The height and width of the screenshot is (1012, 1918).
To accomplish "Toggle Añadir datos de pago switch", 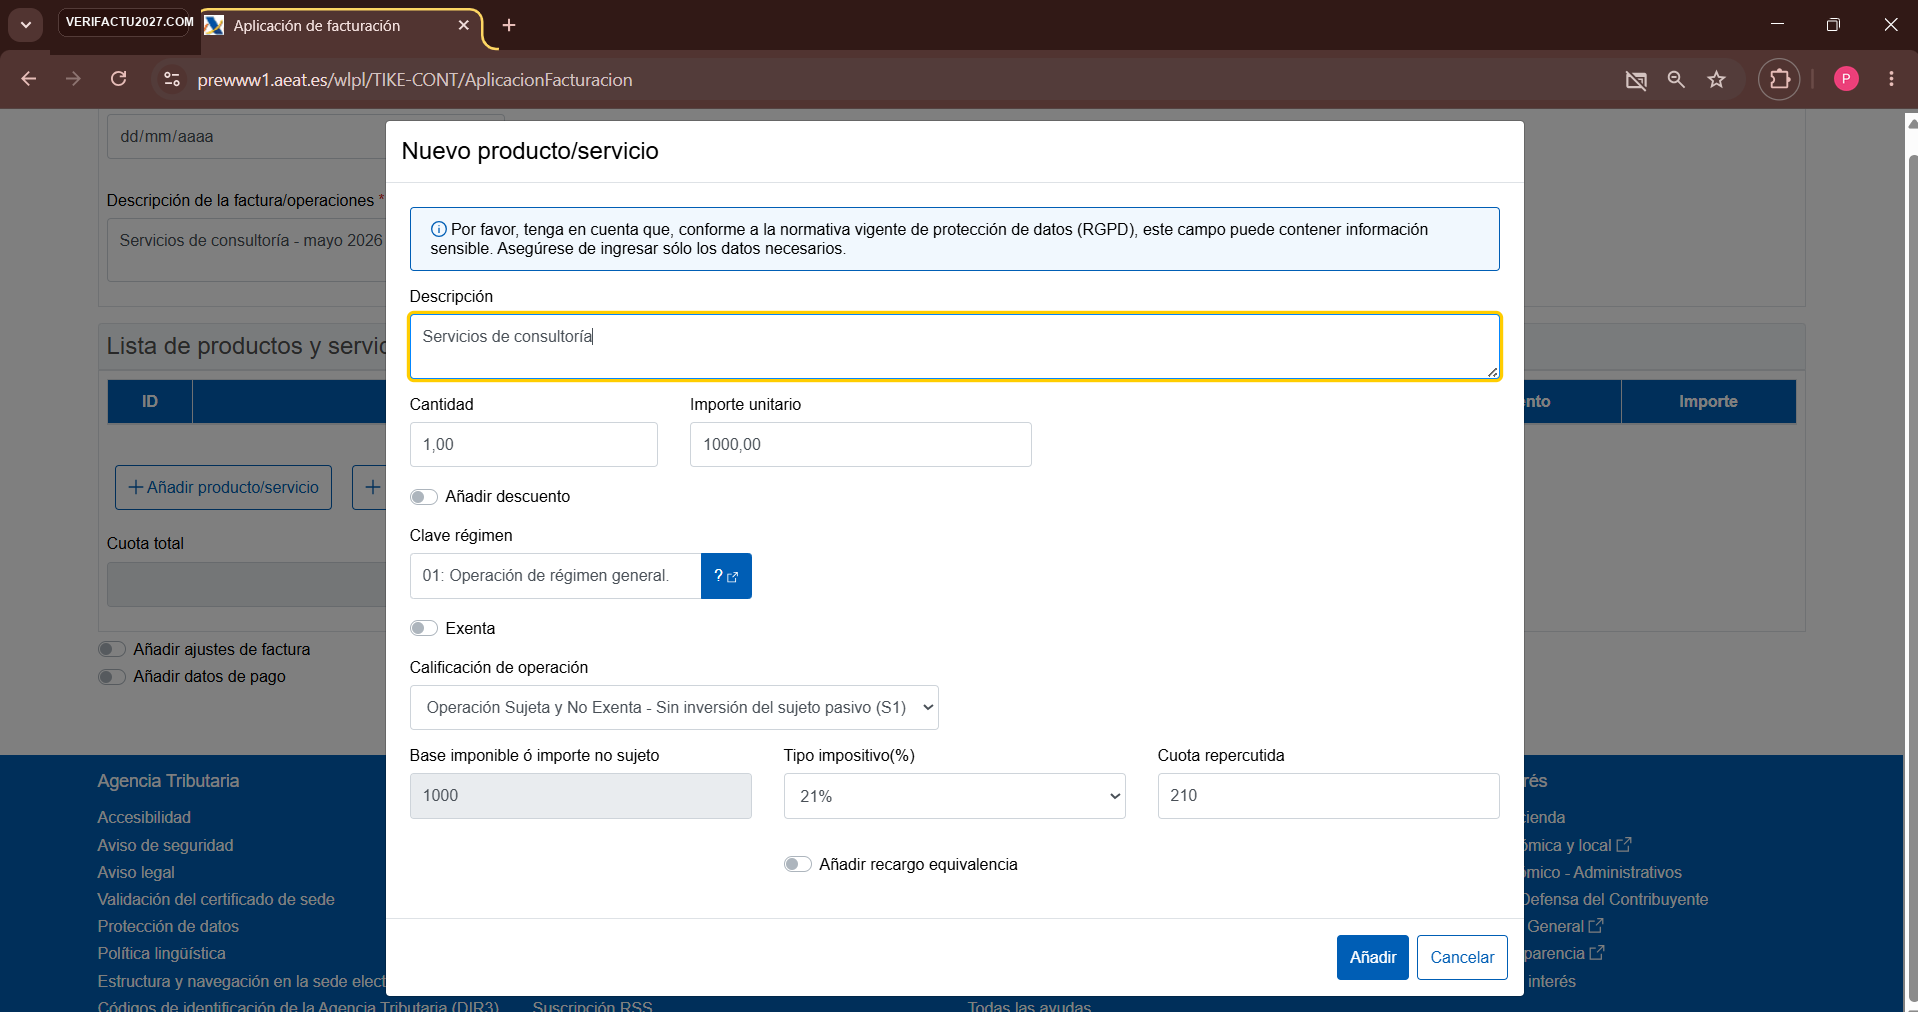I will pos(112,677).
